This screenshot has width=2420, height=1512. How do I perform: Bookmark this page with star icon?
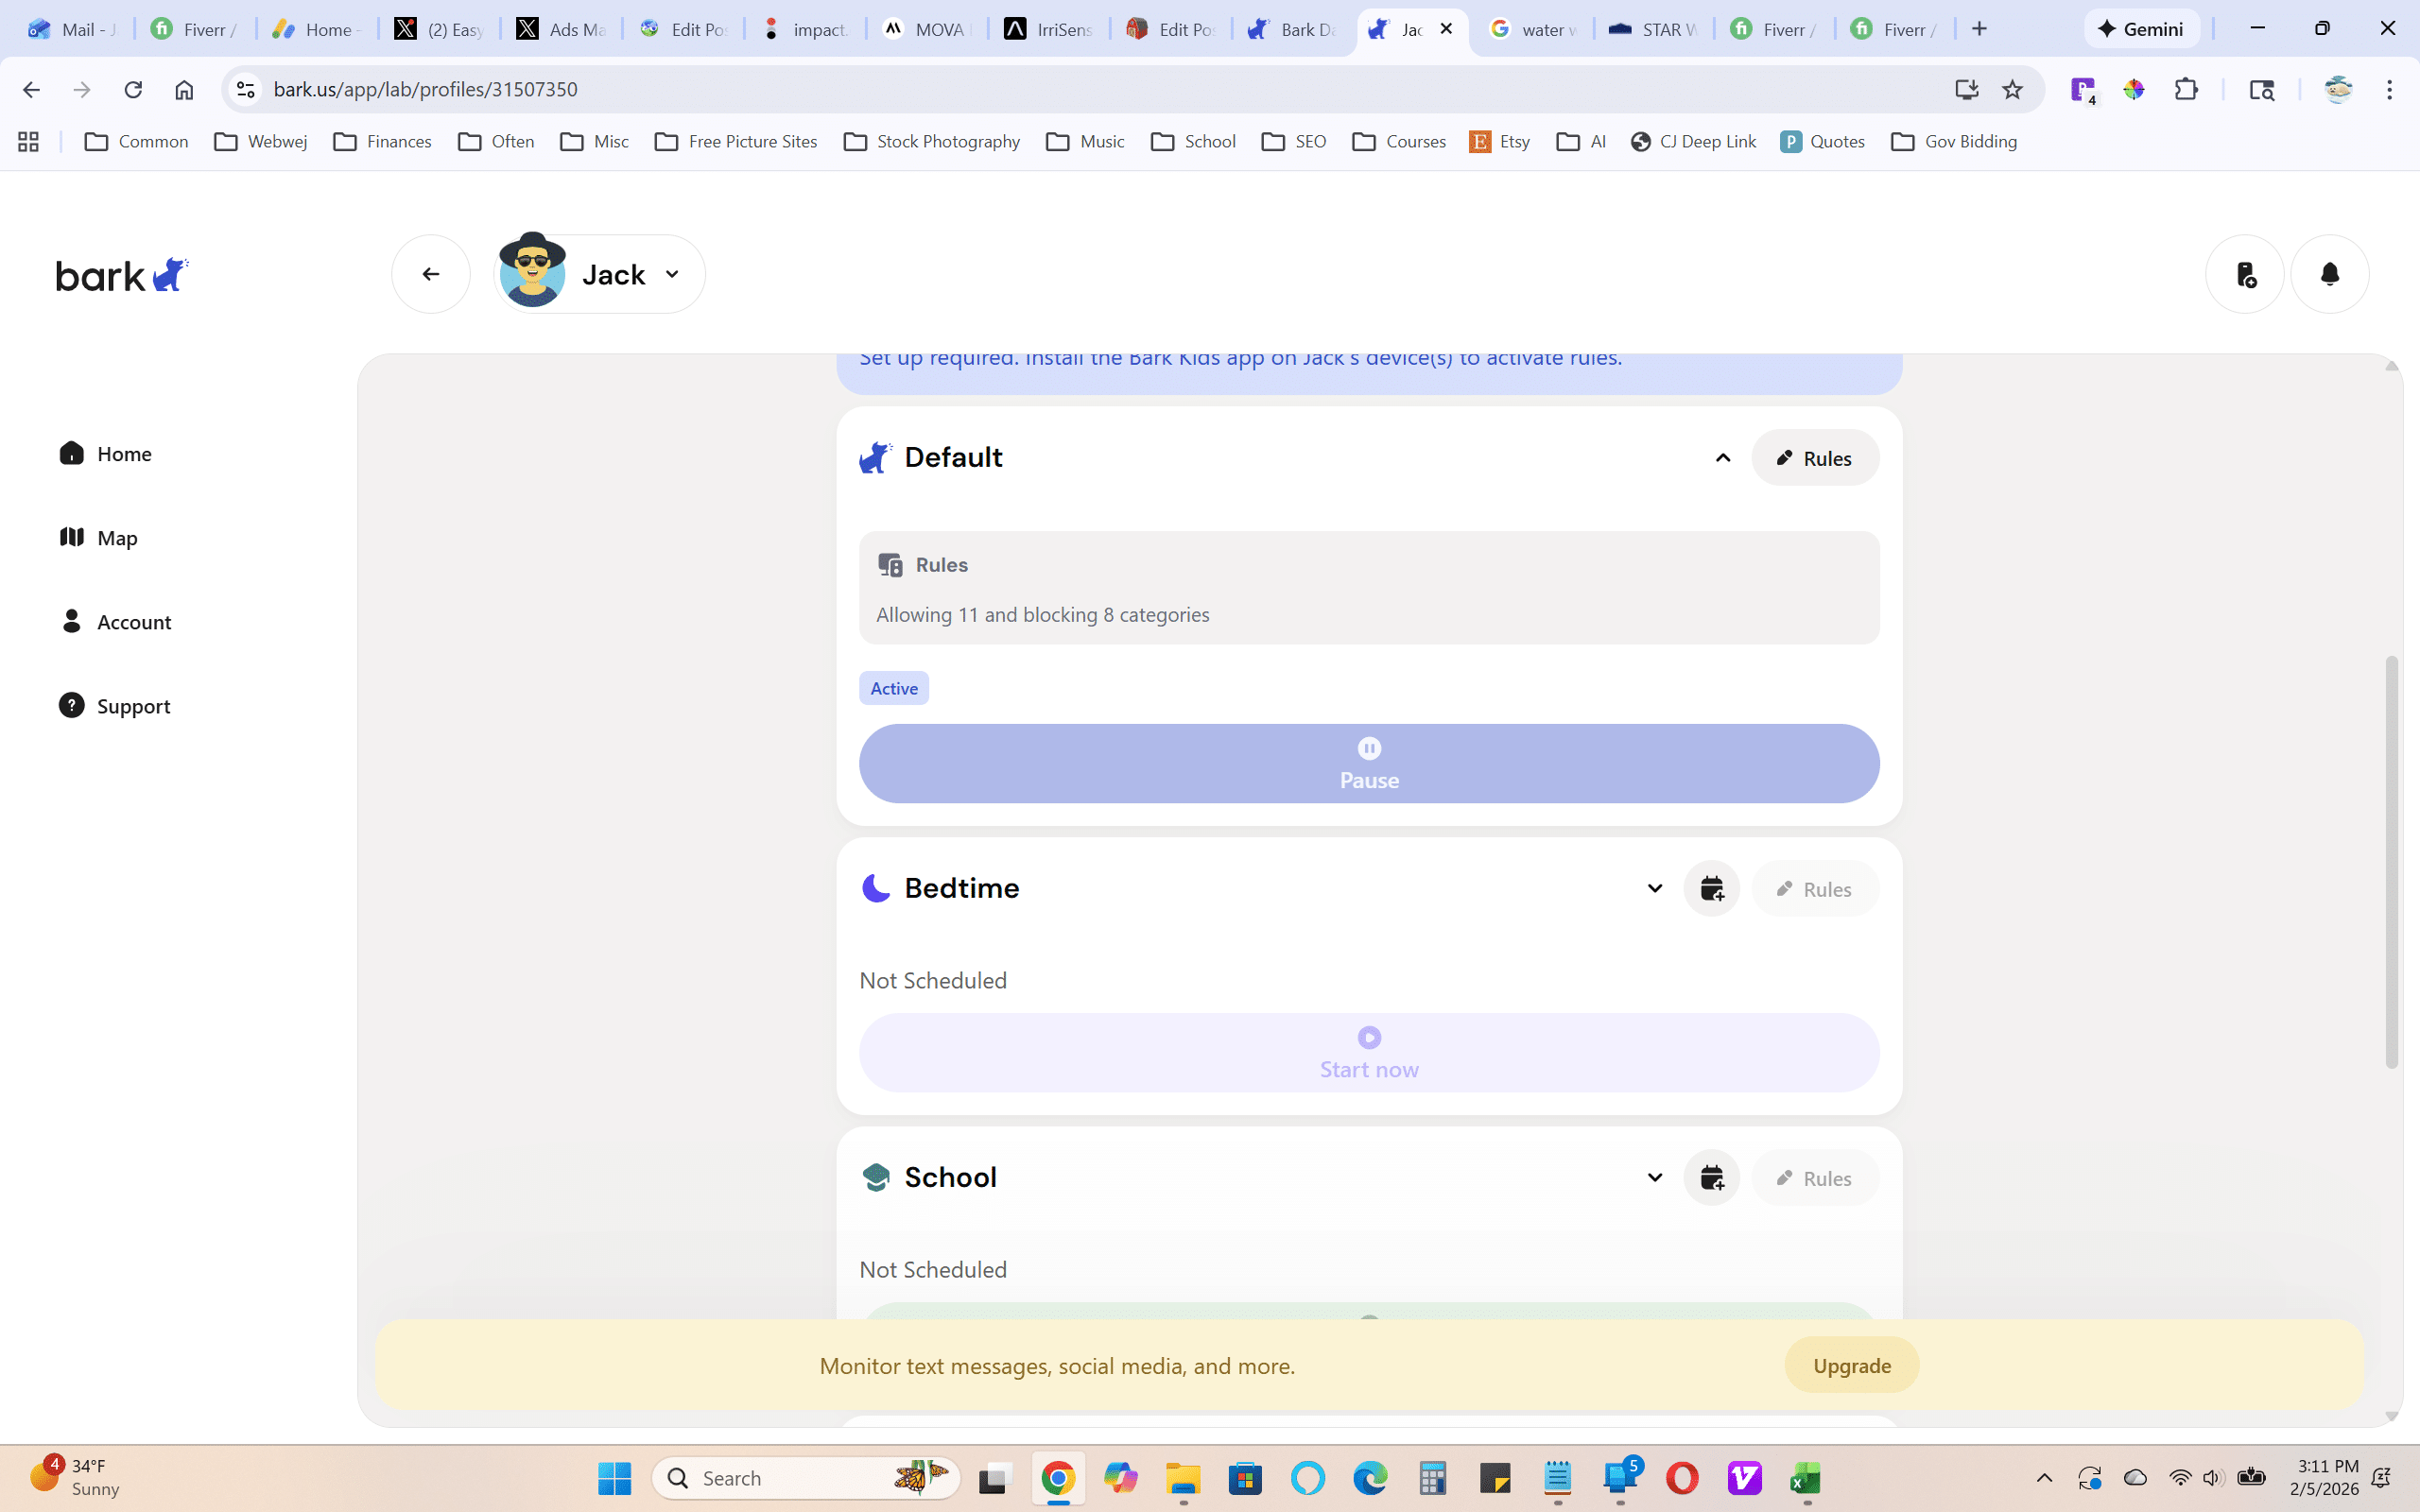[x=2012, y=90]
